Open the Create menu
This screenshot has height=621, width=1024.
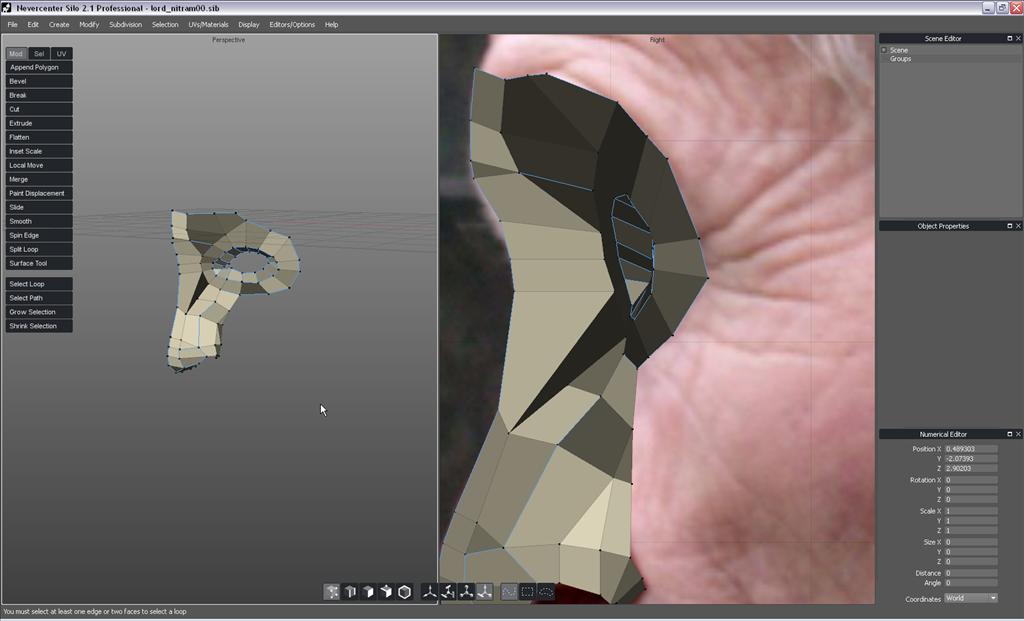(59, 25)
